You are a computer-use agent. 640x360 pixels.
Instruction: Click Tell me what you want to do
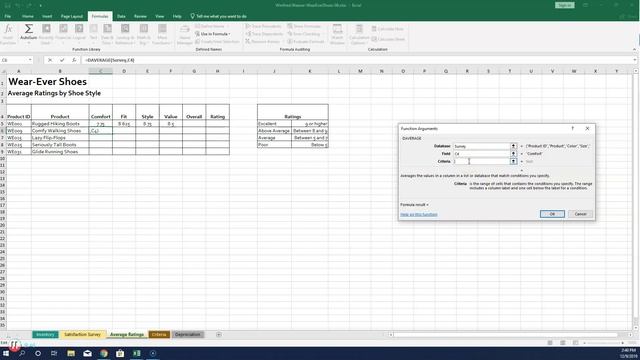(218, 16)
